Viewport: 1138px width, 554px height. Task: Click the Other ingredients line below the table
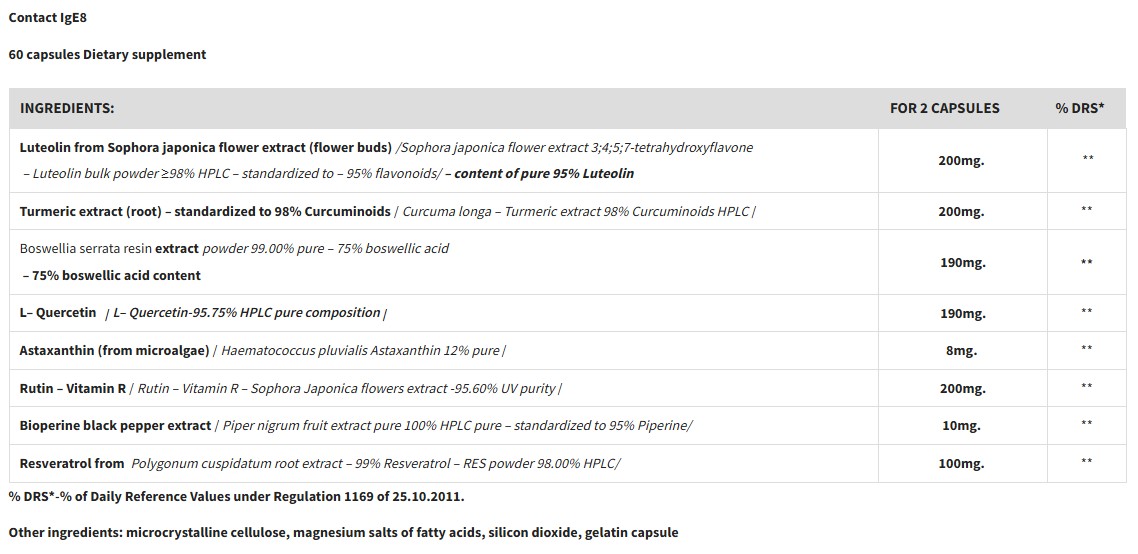(343, 532)
